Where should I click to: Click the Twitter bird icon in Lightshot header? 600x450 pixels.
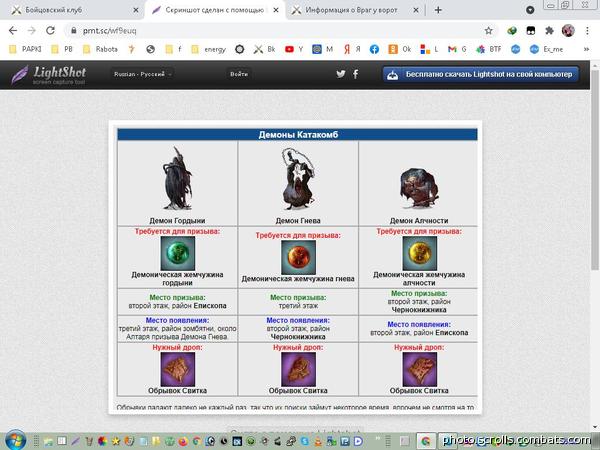[x=341, y=74]
